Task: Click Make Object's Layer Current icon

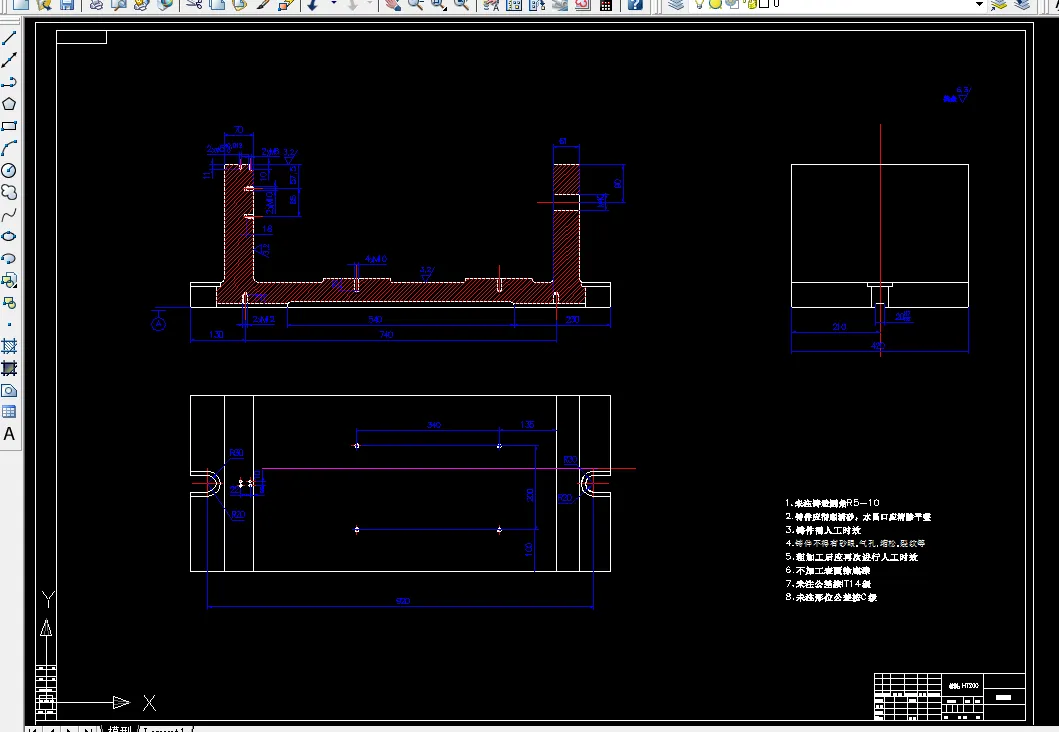Action: pos(1000,4)
